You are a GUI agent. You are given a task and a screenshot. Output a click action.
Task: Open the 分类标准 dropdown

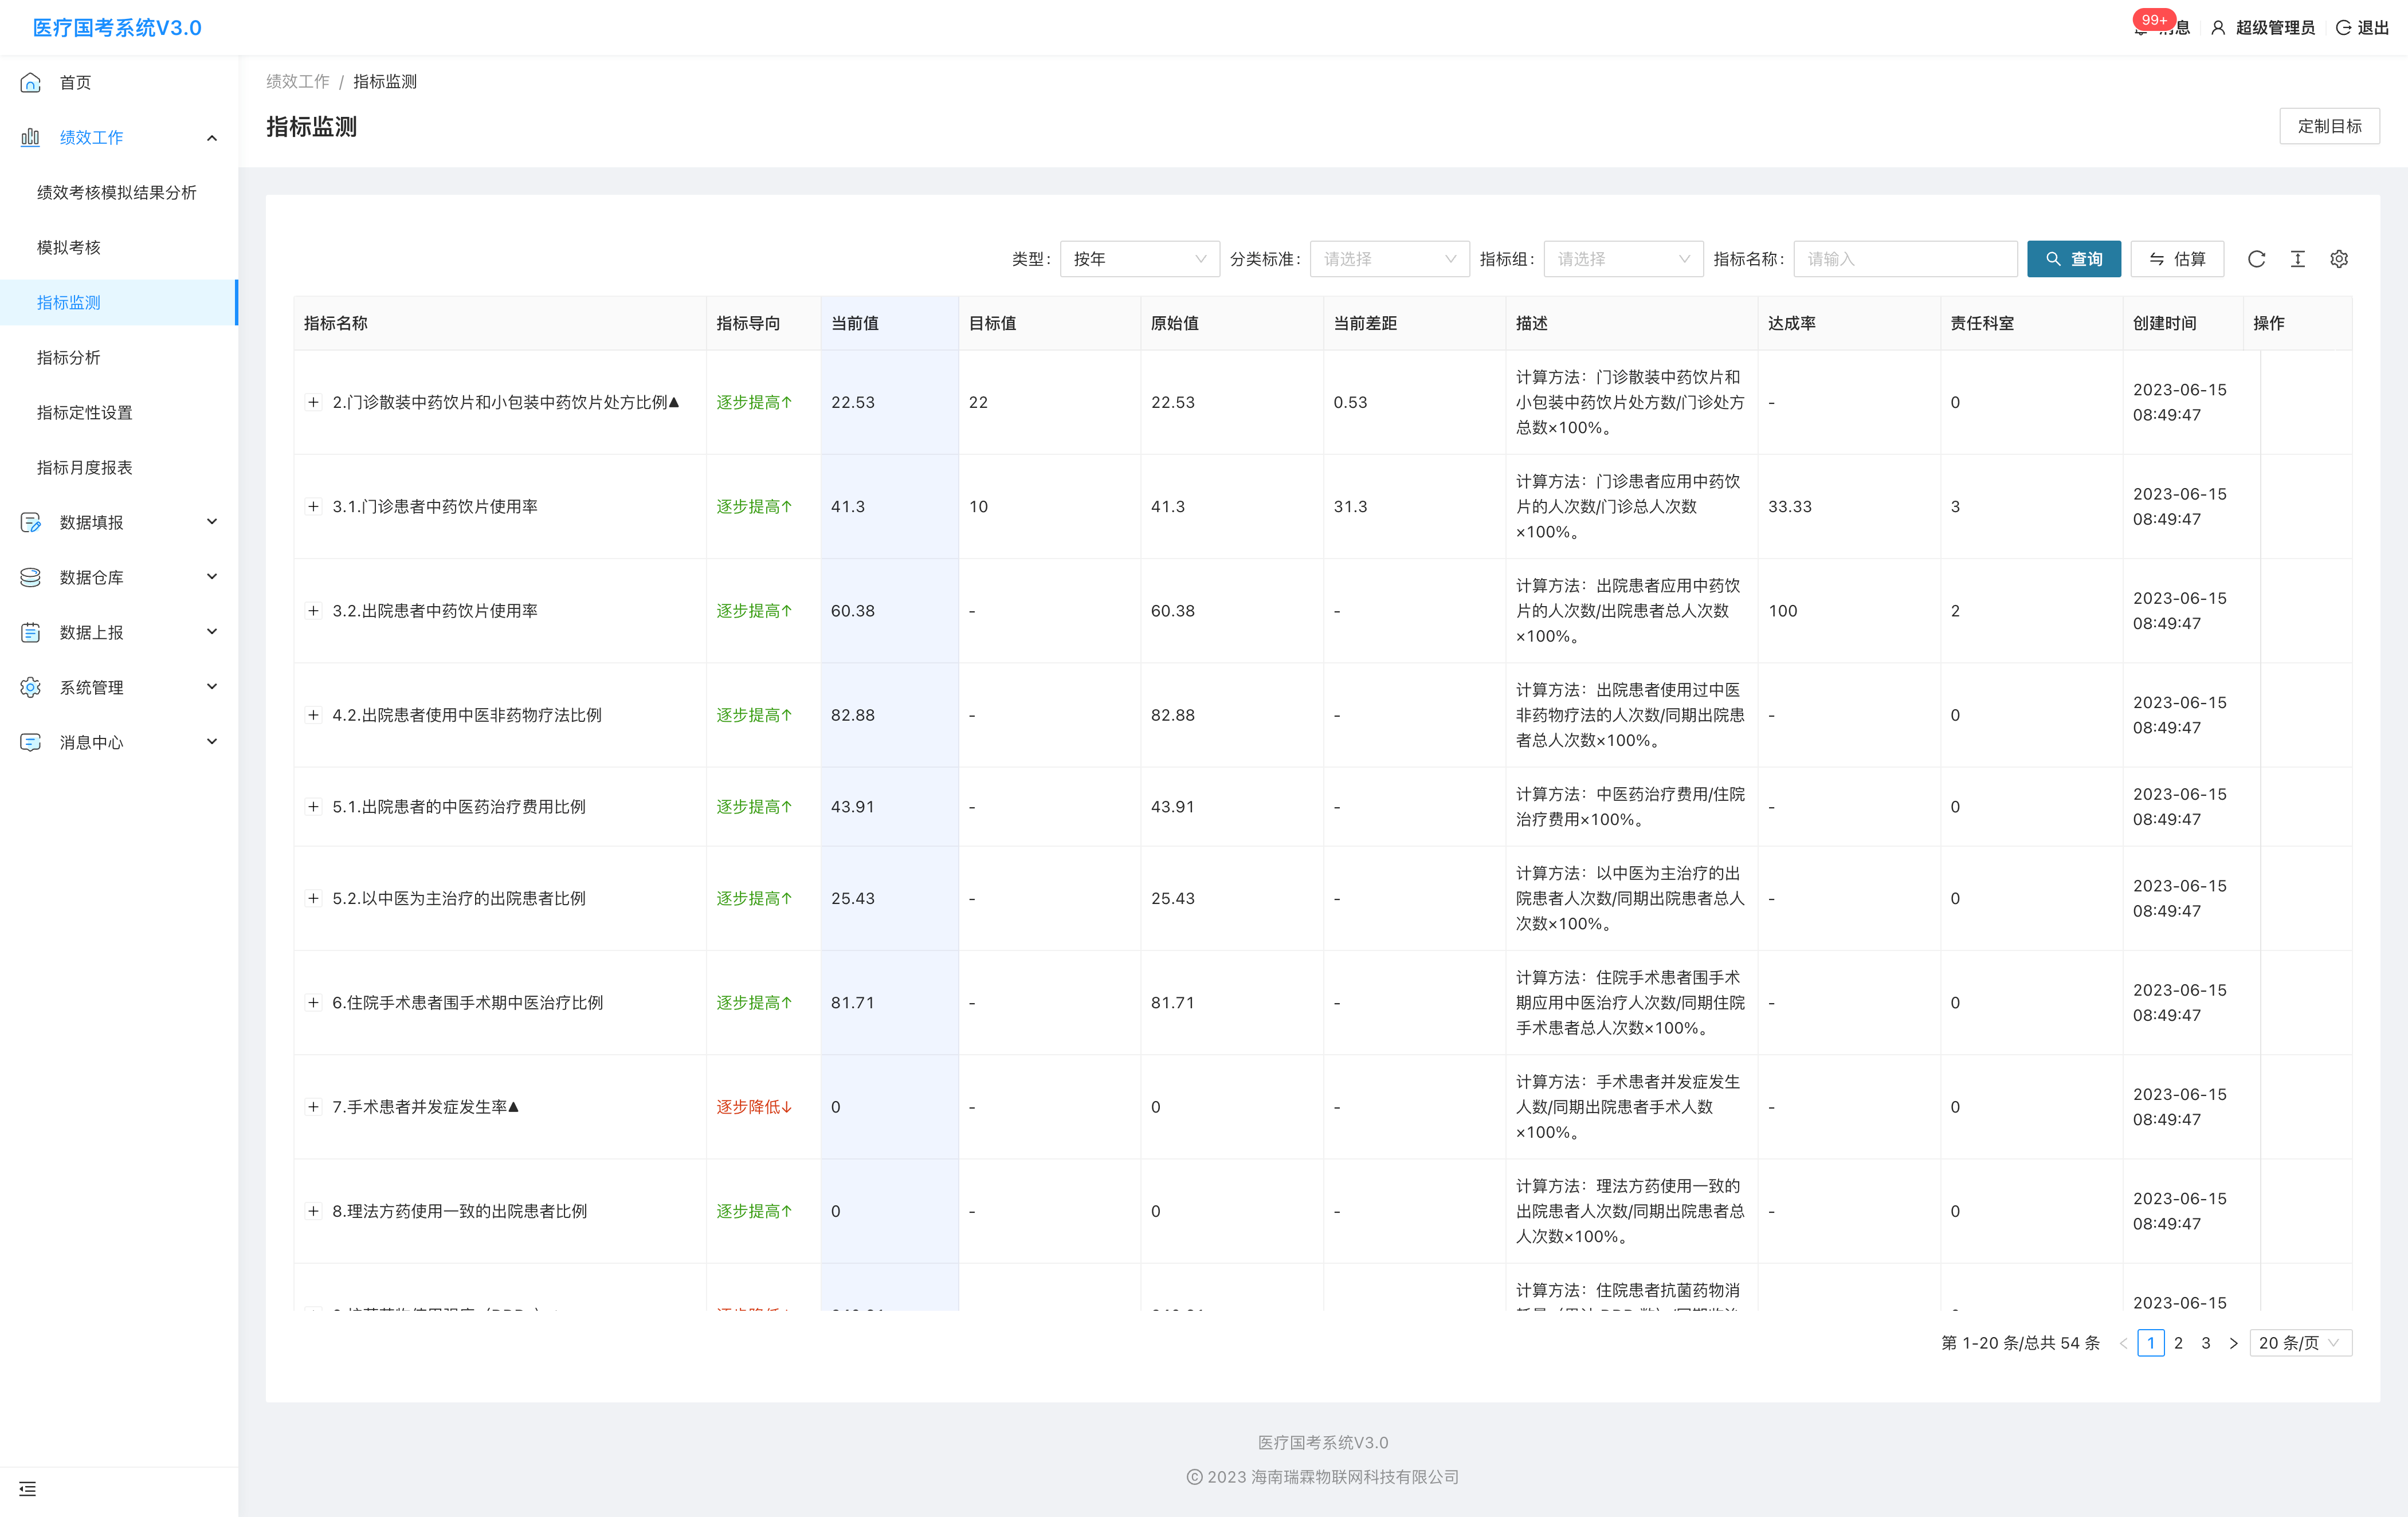pos(1389,259)
